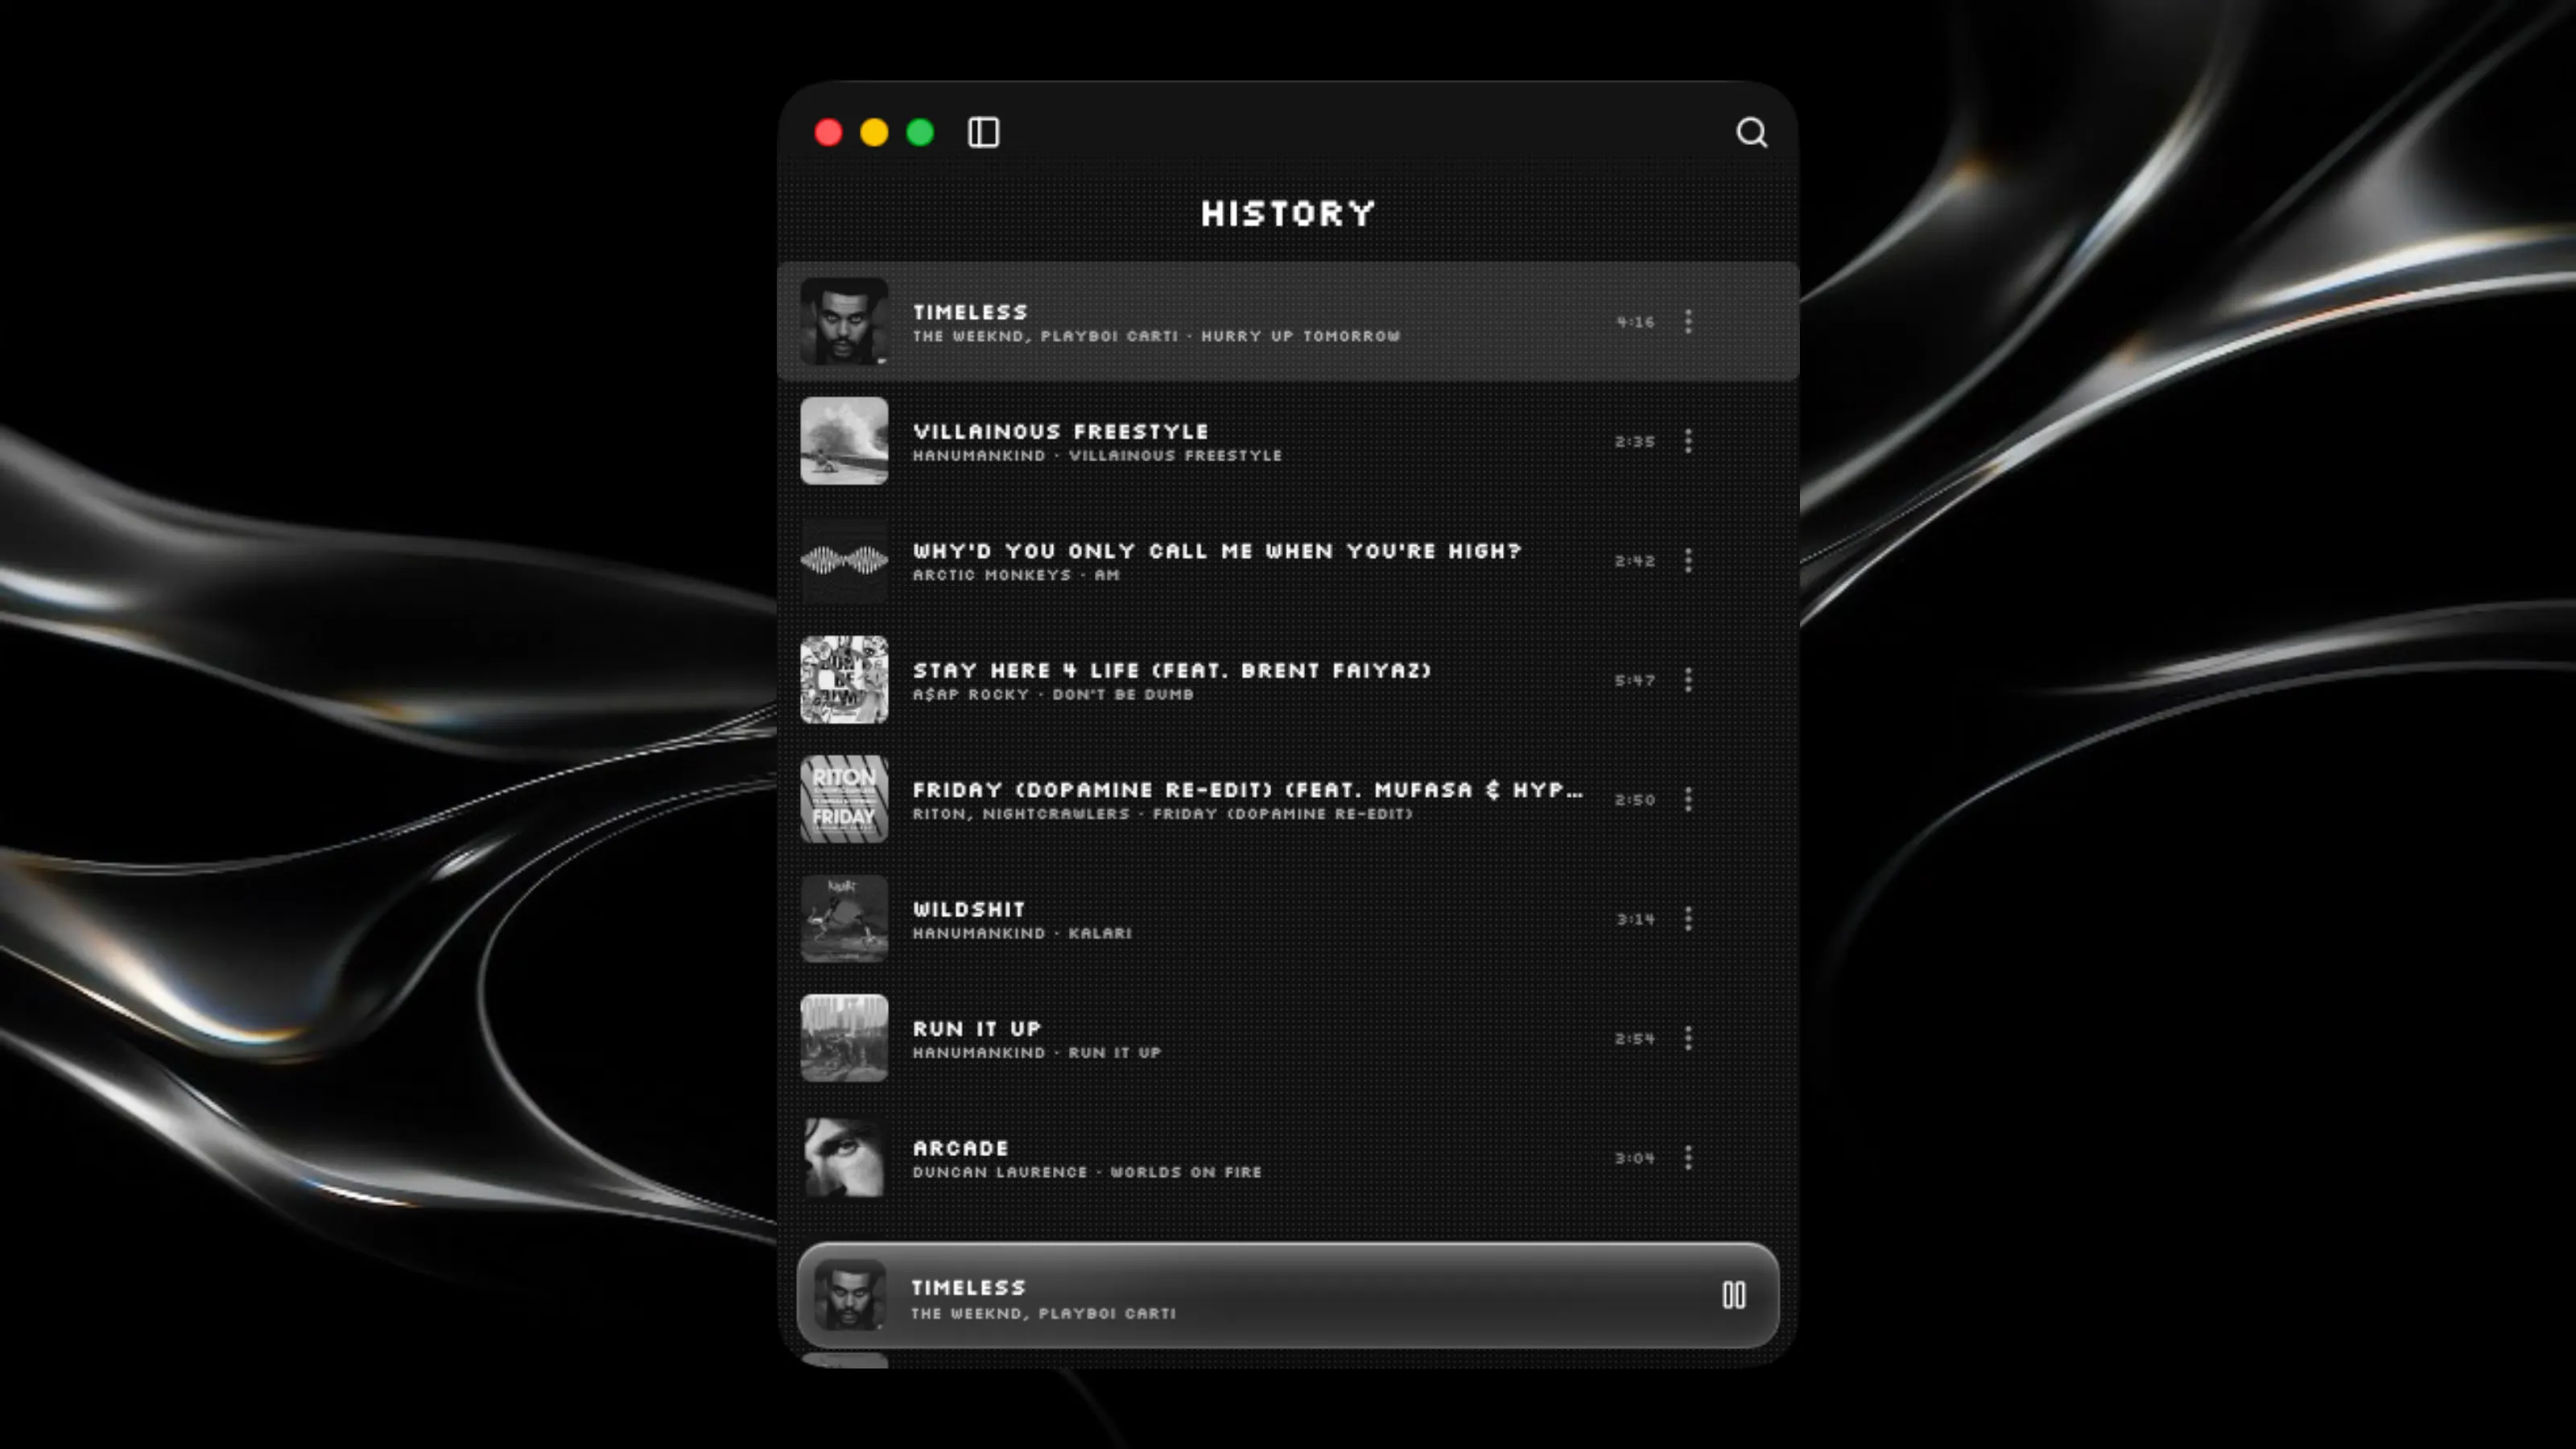Open Duncan Laurence · Worlds On Fire subtitle
Image resolution: width=2576 pixels, height=1449 pixels.
(1087, 1172)
